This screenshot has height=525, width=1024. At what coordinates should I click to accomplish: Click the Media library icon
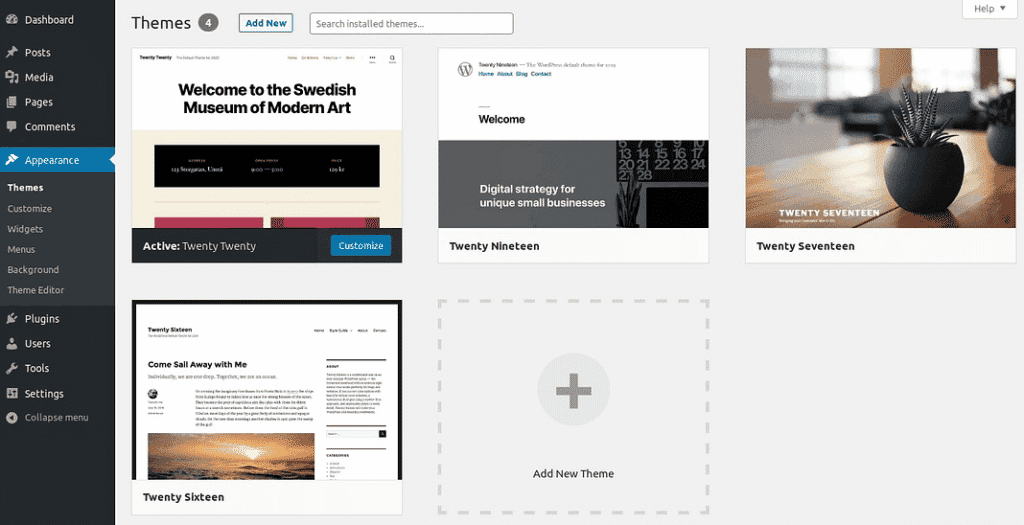[12, 77]
